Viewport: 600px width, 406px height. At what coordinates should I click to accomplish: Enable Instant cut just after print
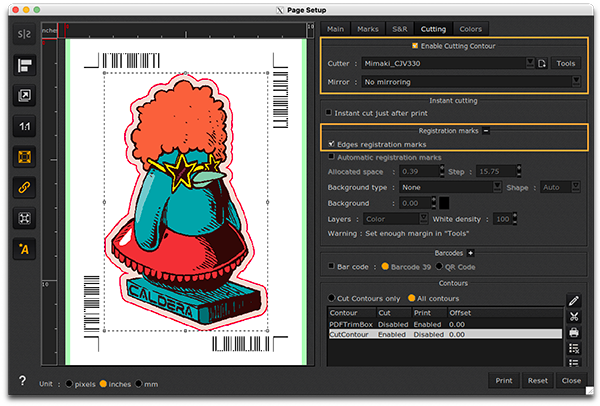coord(329,113)
